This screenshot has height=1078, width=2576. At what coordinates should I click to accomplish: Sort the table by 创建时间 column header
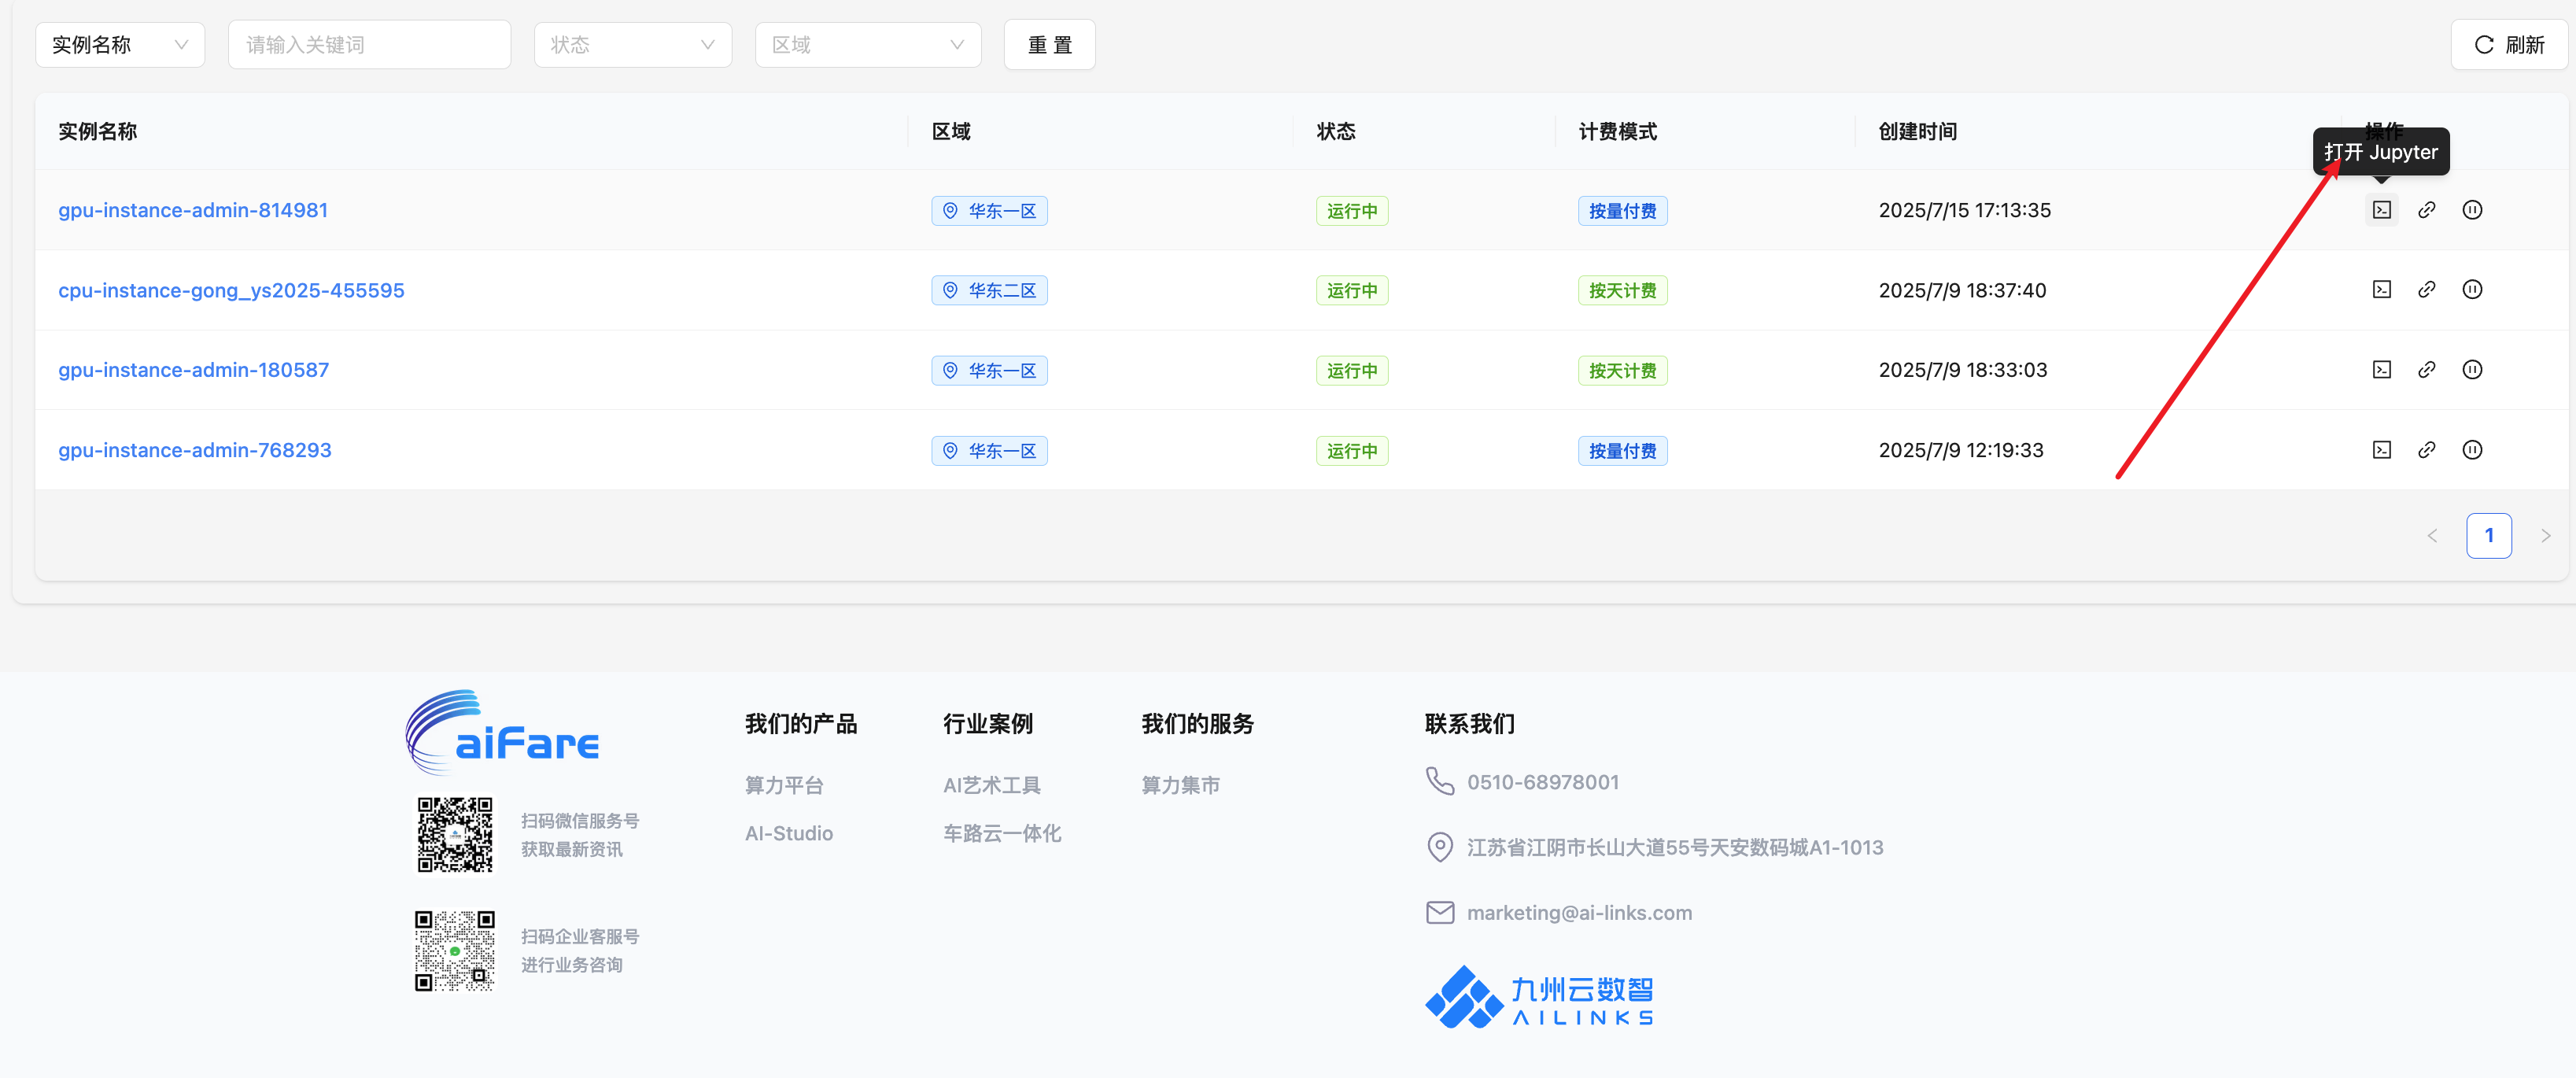pos(1917,131)
